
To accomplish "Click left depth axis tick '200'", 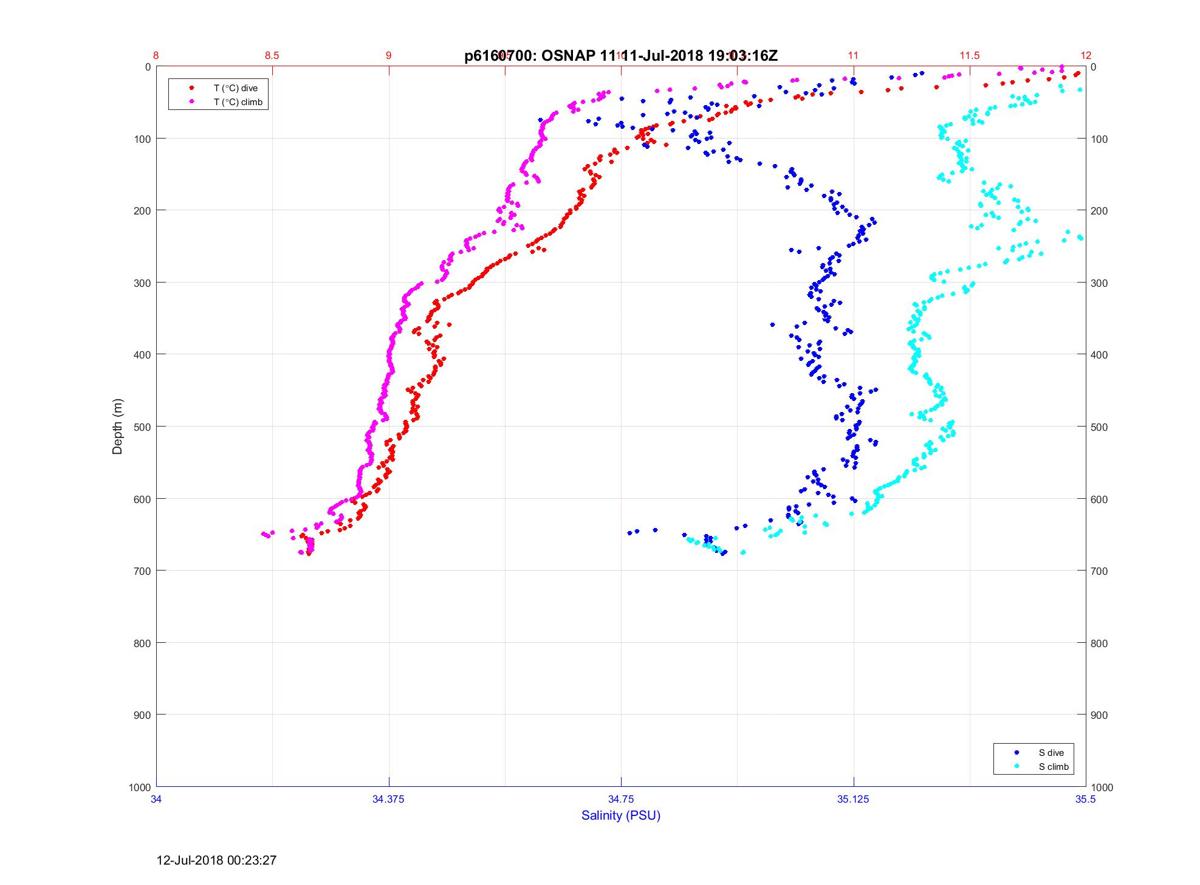I will tap(141, 211).
